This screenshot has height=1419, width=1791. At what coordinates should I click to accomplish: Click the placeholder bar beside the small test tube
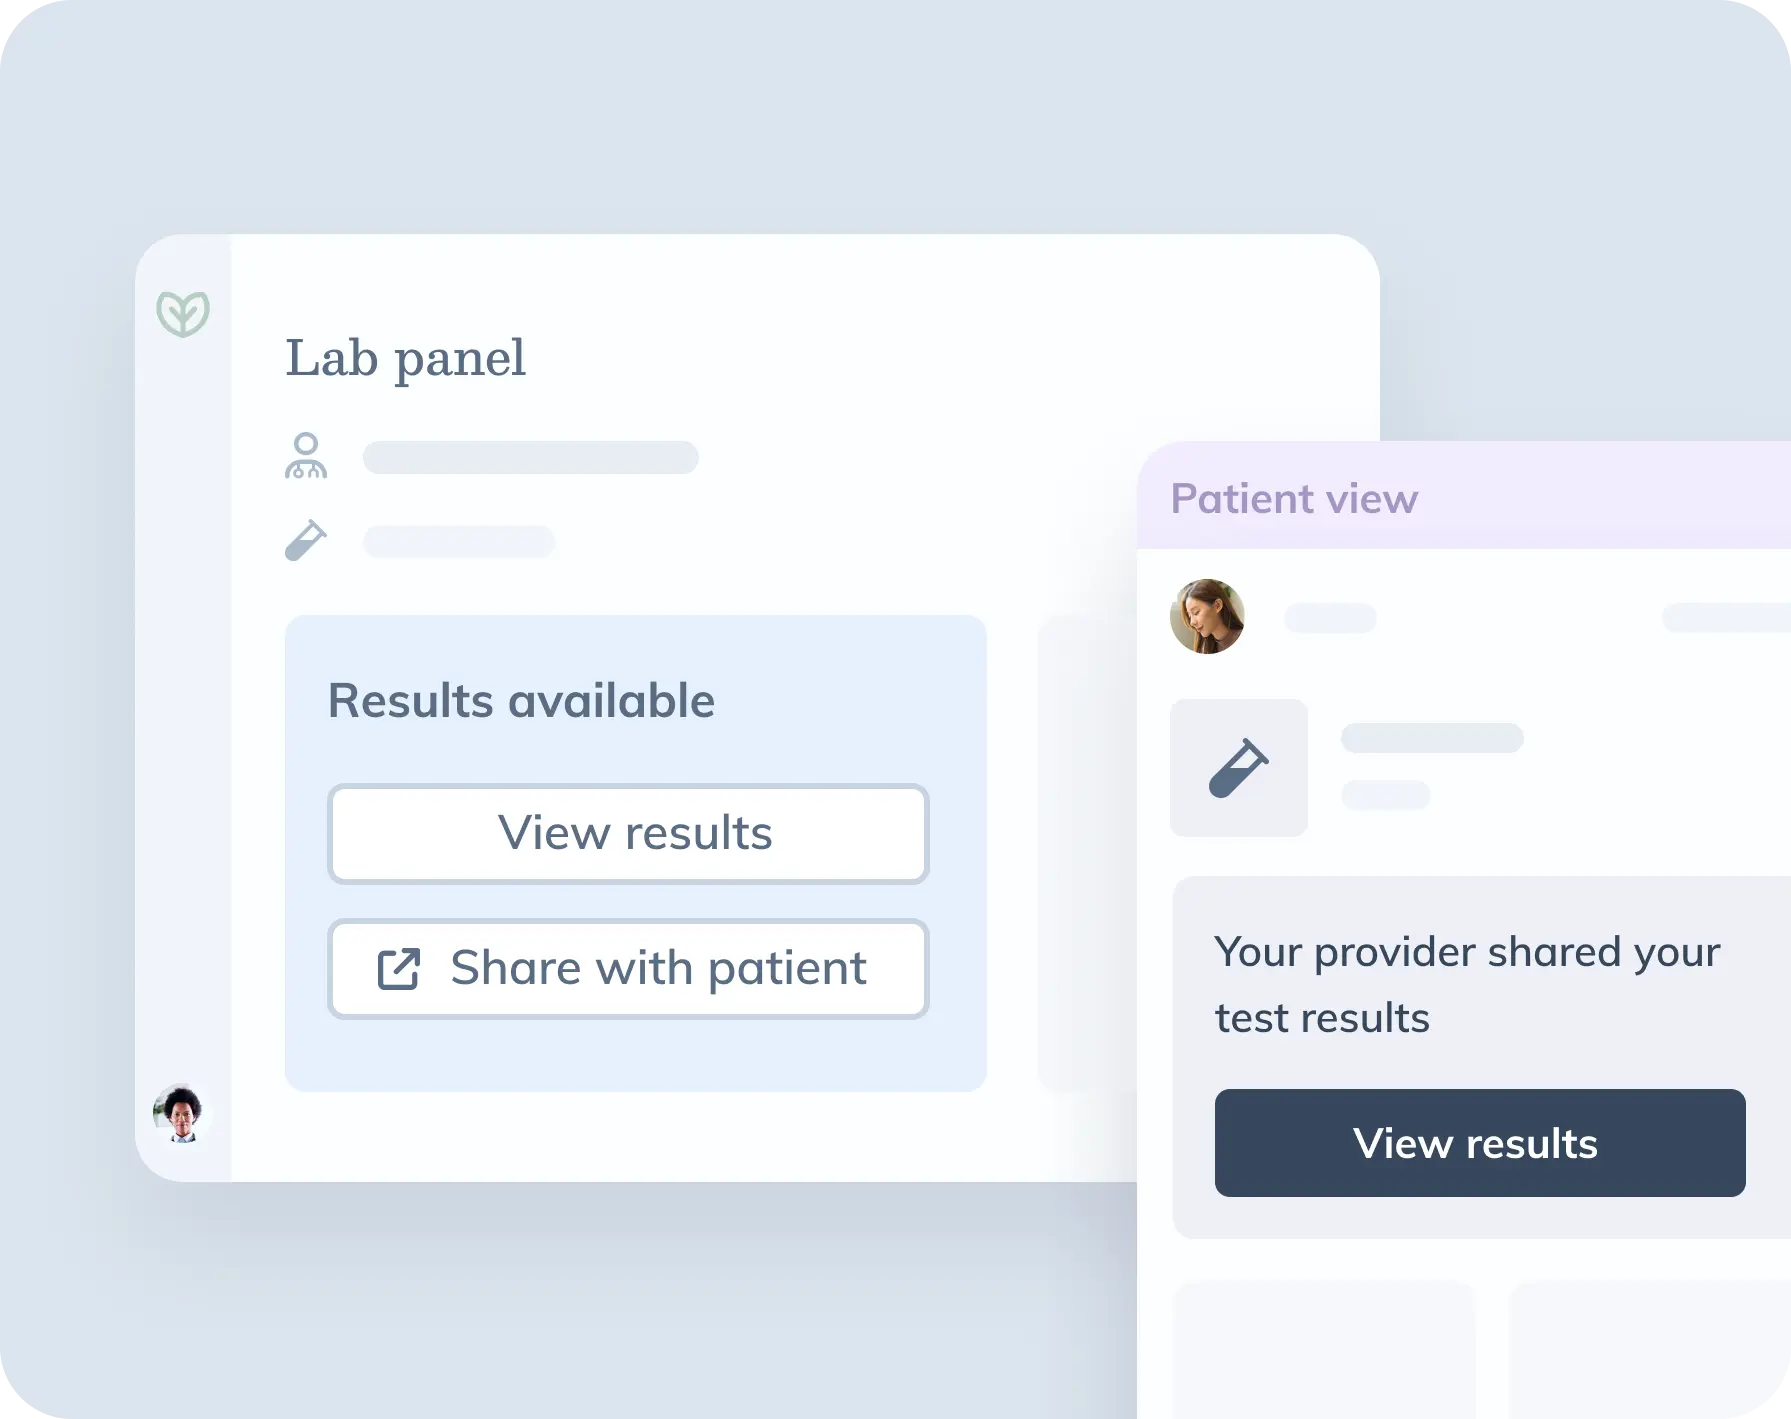[x=458, y=541]
